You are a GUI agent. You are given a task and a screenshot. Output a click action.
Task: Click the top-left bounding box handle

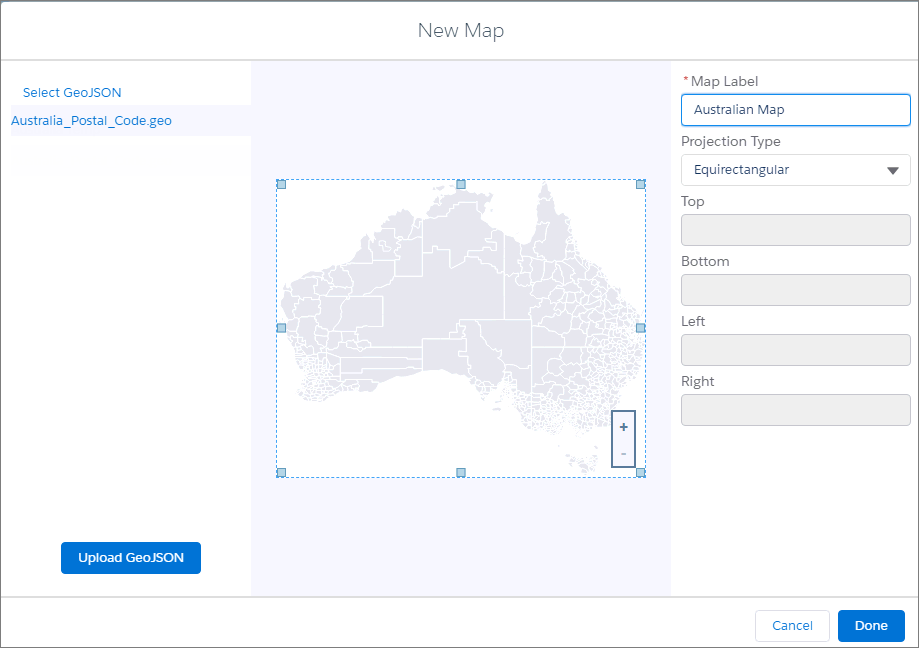281,185
